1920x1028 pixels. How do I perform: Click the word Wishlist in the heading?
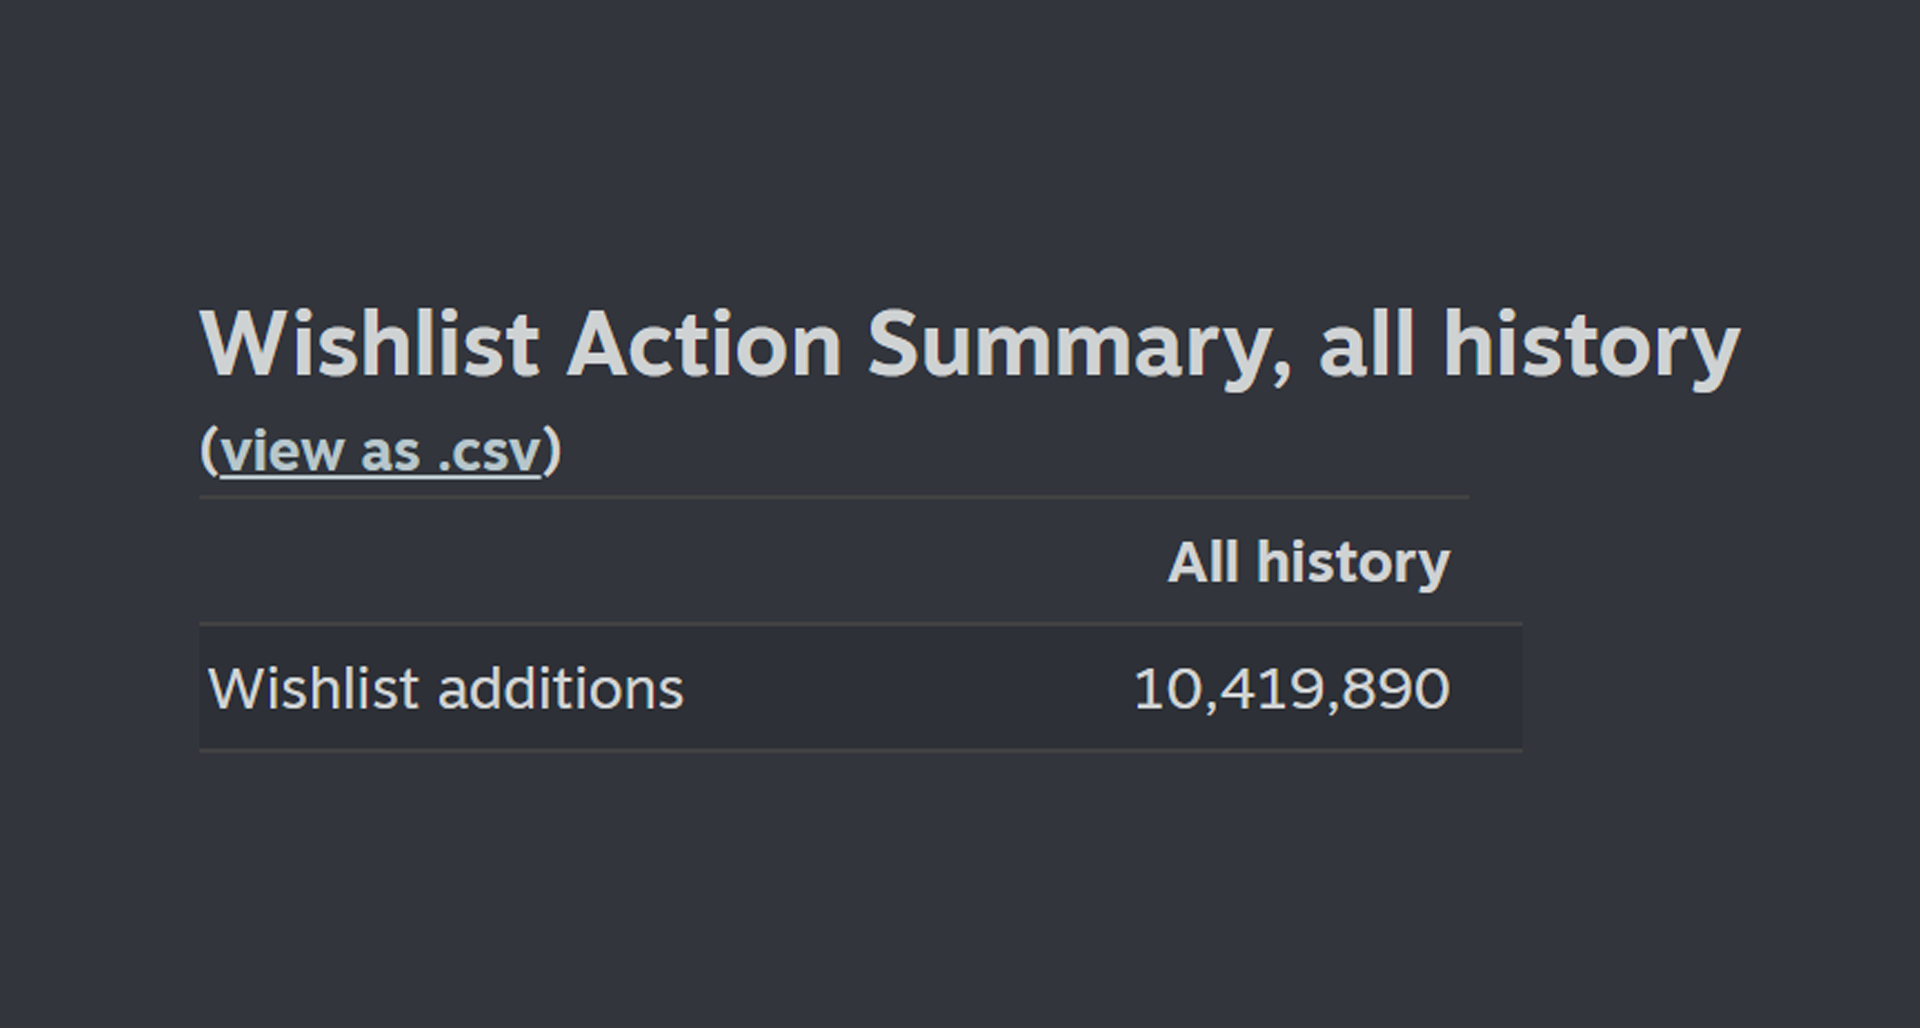[370, 343]
